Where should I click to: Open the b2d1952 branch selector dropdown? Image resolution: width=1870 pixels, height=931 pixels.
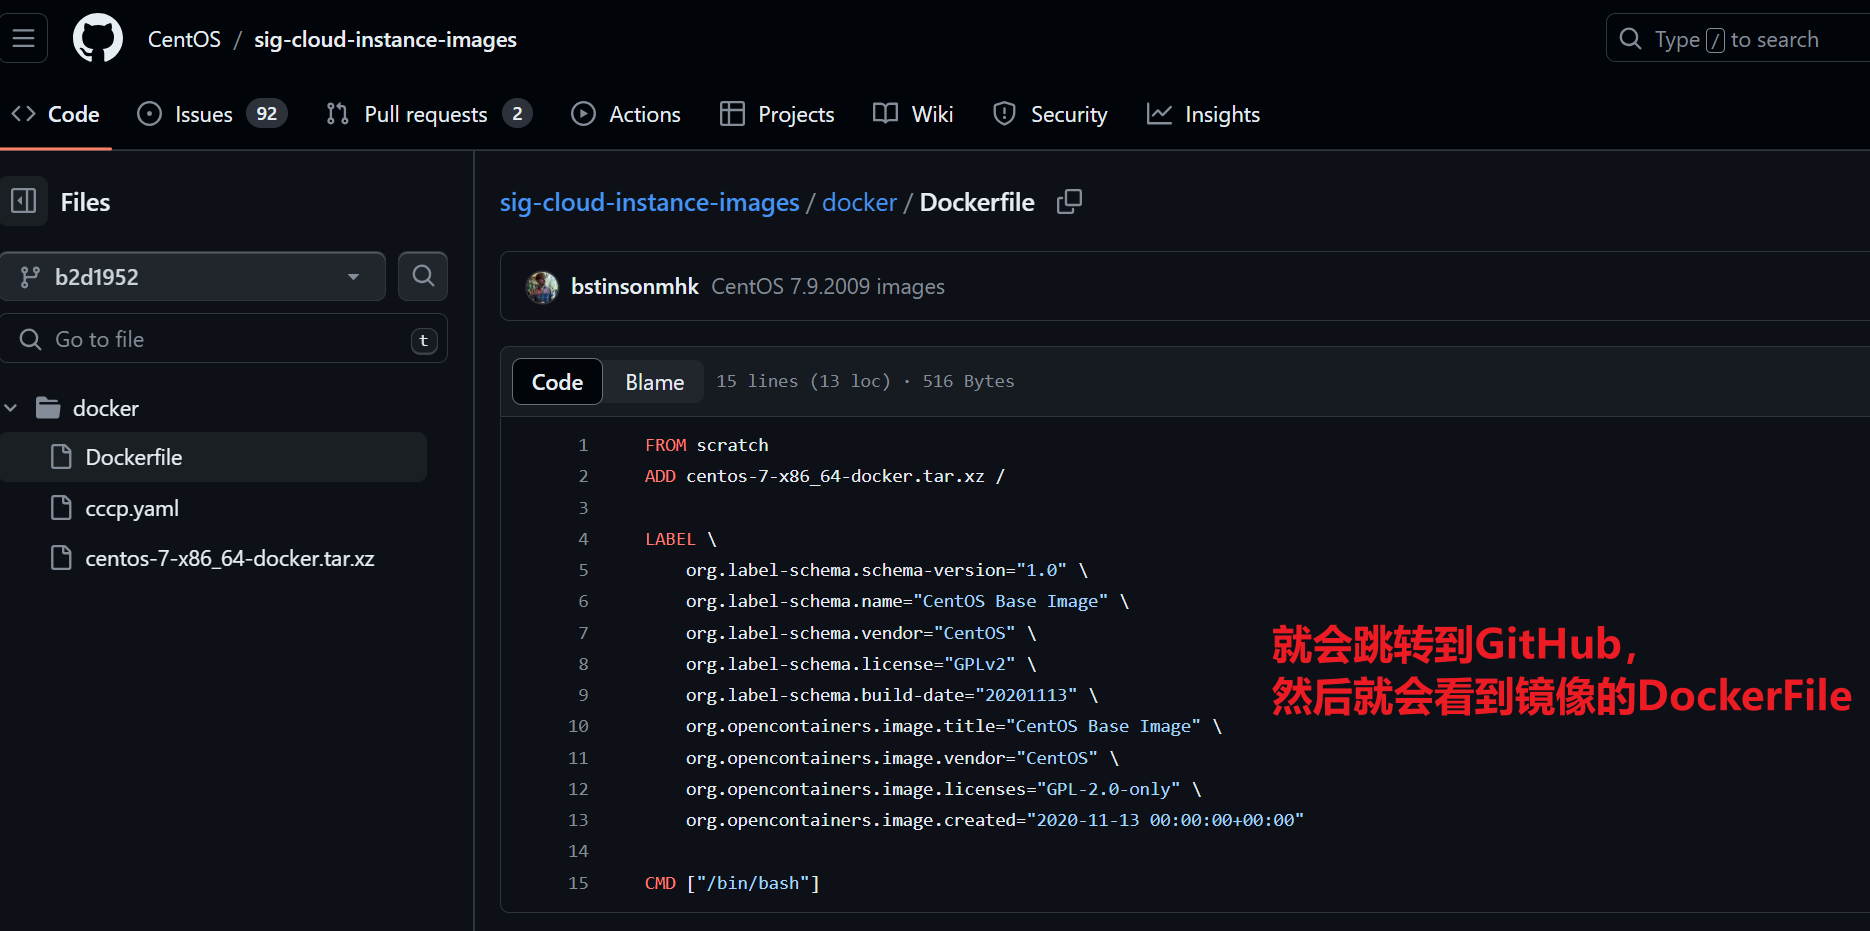[193, 277]
